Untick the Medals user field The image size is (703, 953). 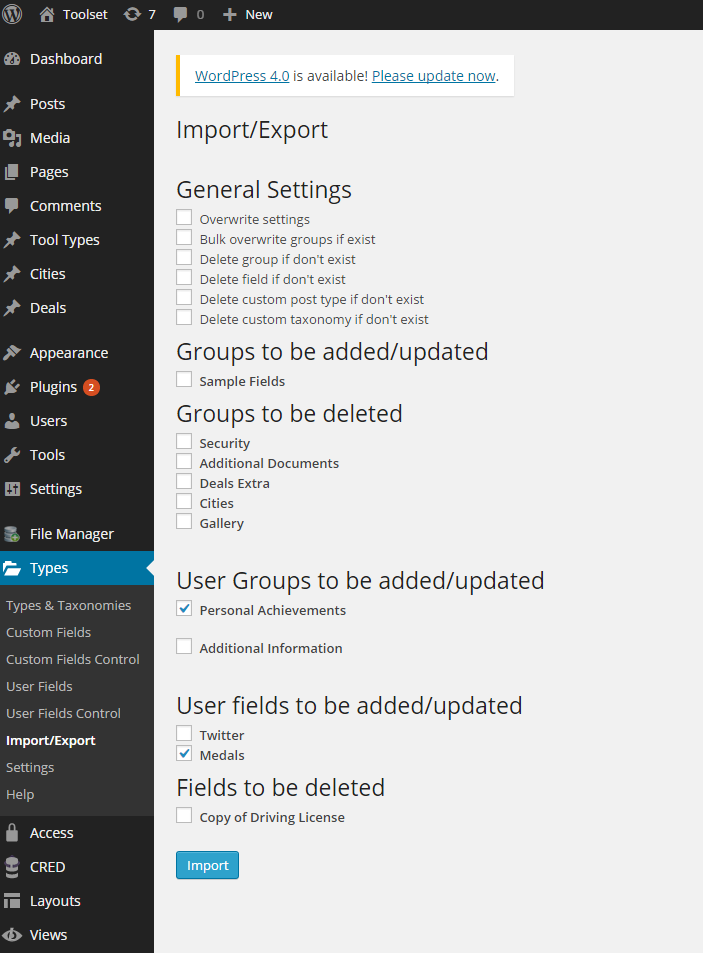point(184,754)
